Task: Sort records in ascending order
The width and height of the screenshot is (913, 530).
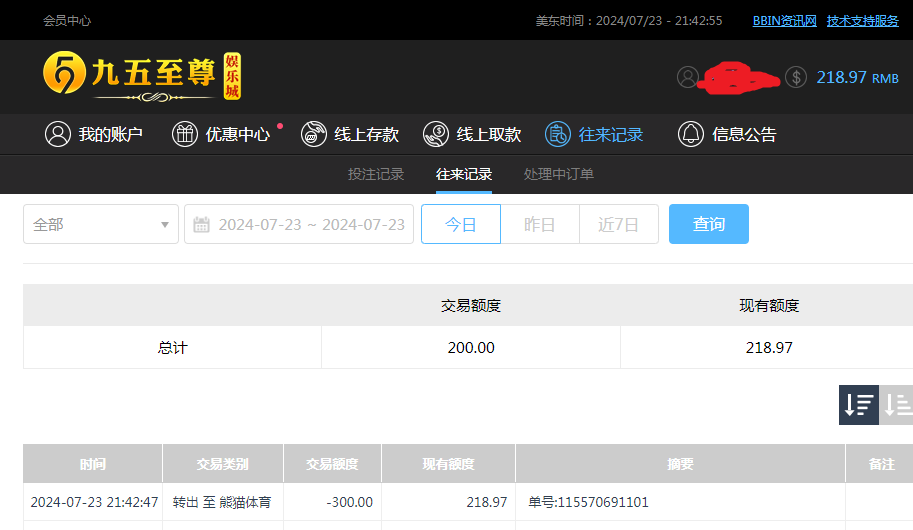Action: pos(897,405)
